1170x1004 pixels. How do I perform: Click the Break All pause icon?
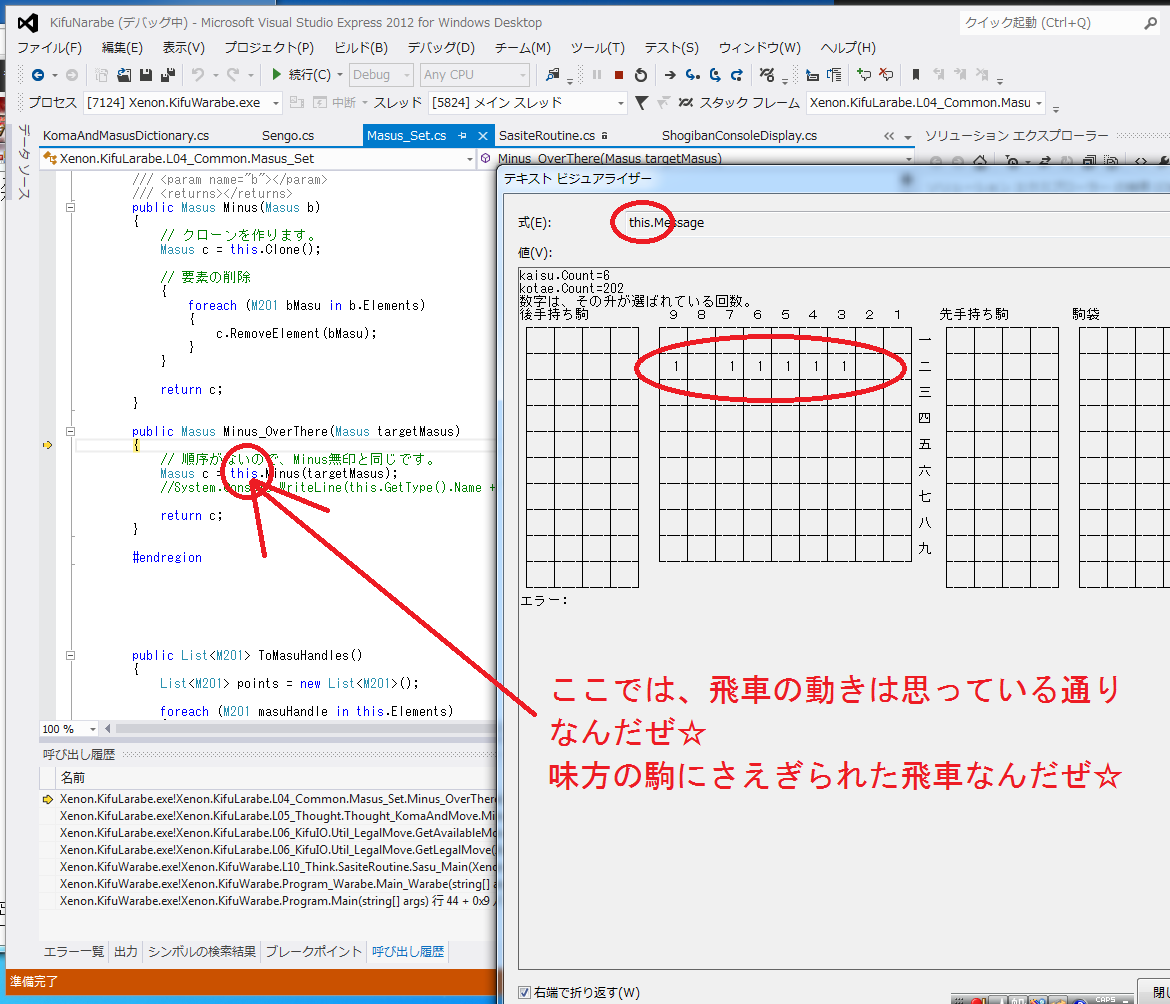[x=597, y=75]
